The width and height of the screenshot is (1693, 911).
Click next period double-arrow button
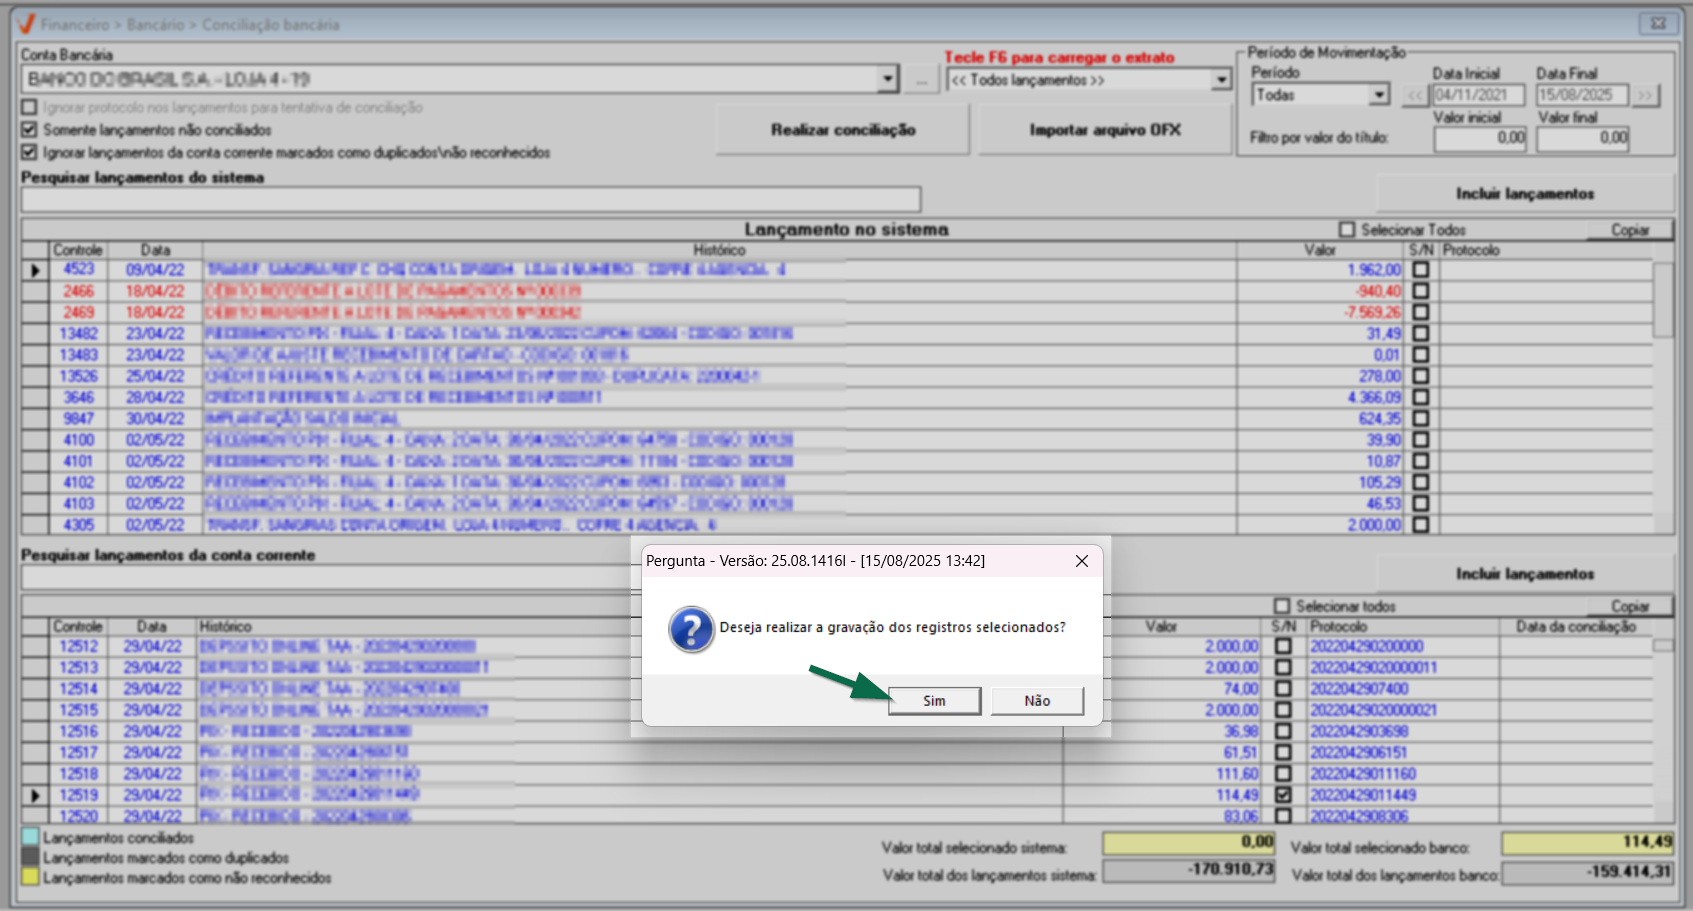[1645, 96]
